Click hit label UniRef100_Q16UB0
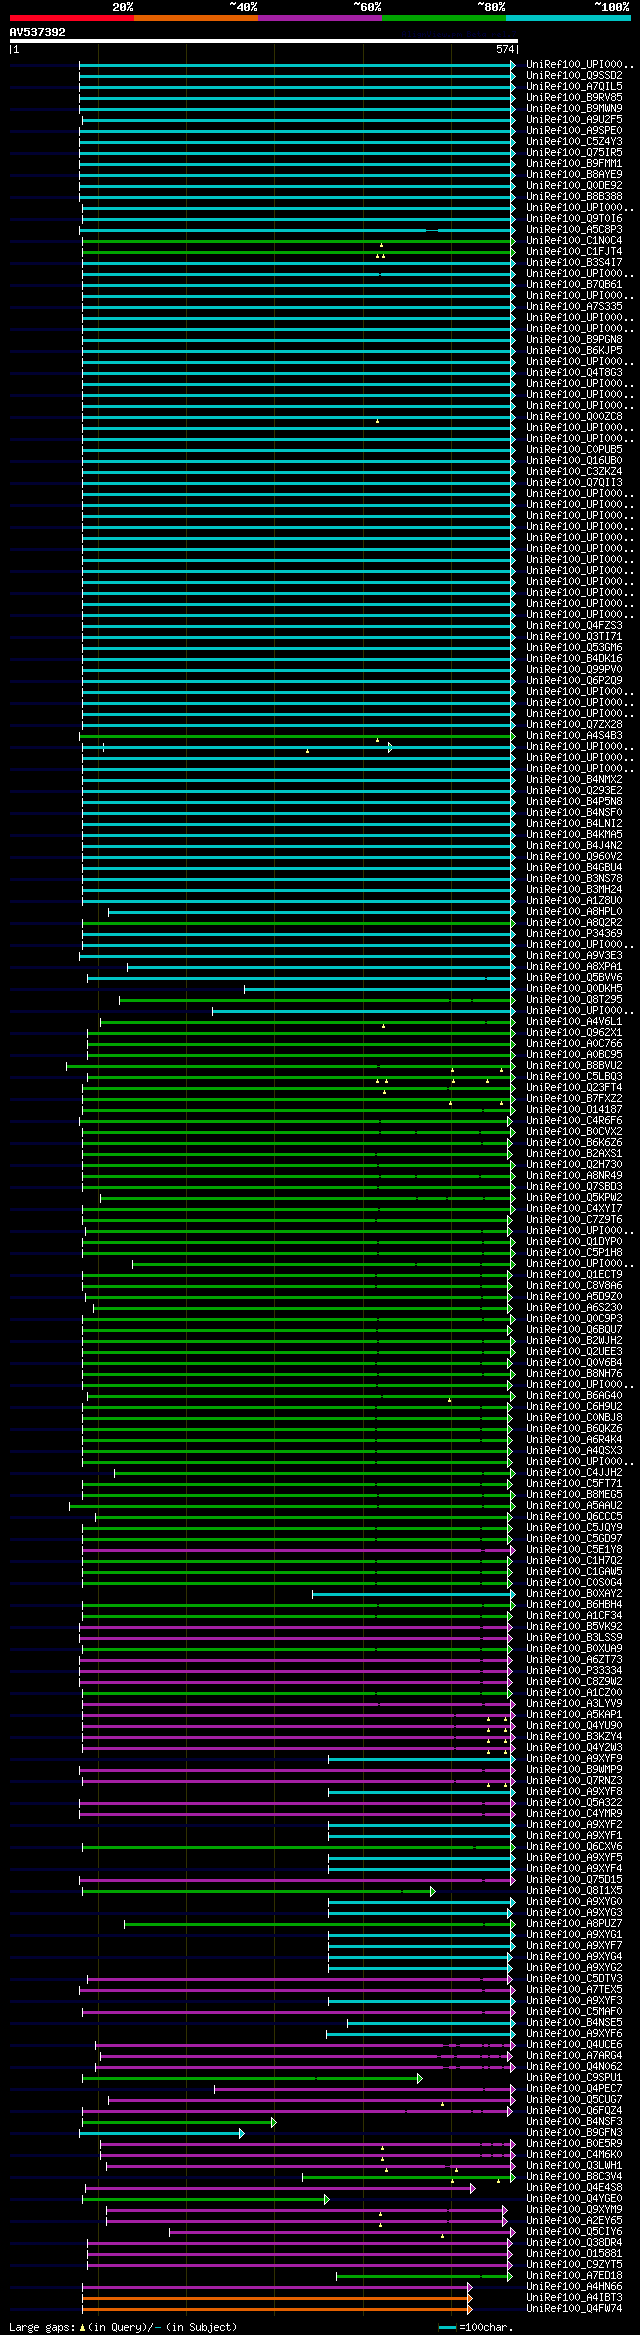The image size is (640, 2335). pos(574,460)
